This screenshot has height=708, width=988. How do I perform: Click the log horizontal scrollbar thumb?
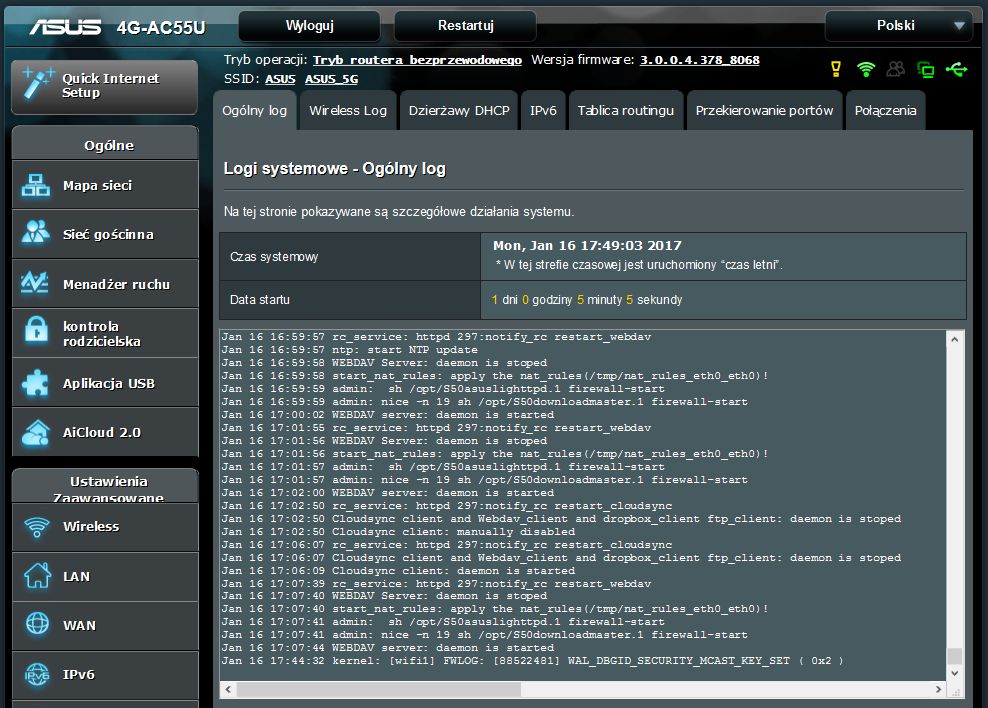coord(379,690)
